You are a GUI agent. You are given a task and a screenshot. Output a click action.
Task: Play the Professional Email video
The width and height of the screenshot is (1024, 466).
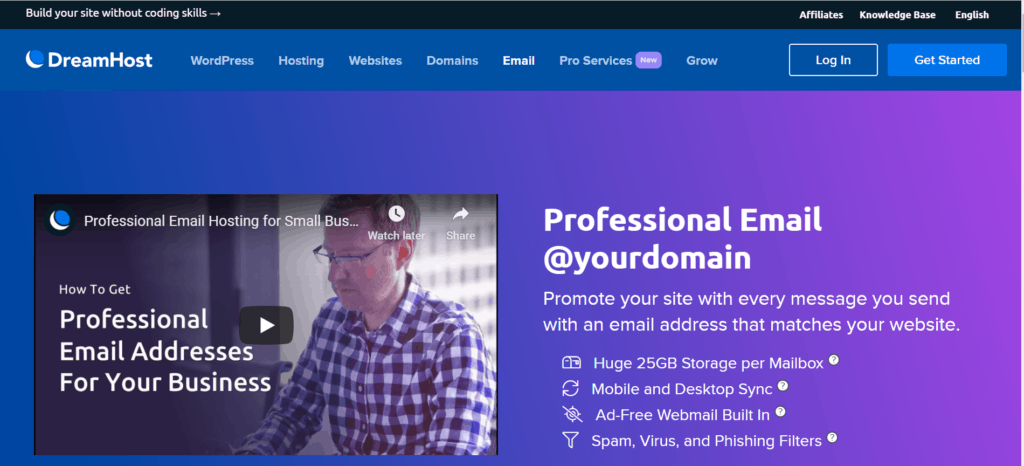(266, 325)
